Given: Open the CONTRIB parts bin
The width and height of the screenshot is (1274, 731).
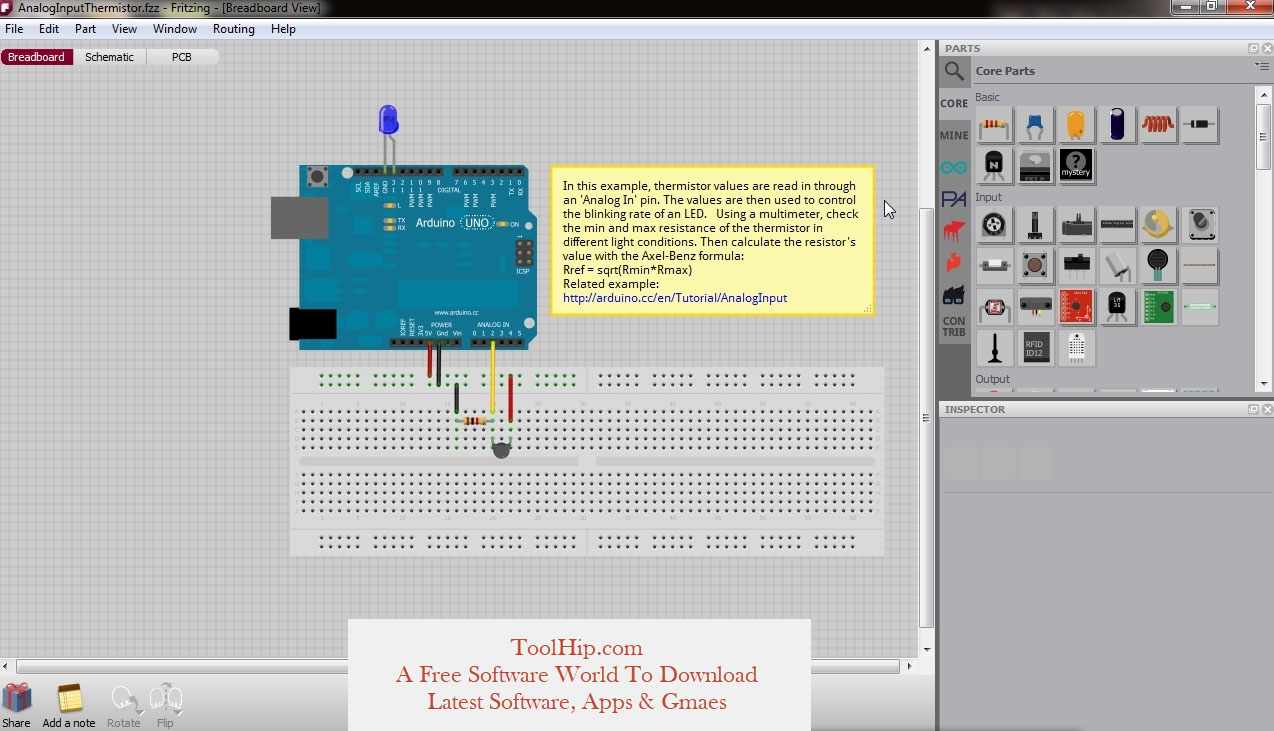Looking at the screenshot, I should click(954, 327).
